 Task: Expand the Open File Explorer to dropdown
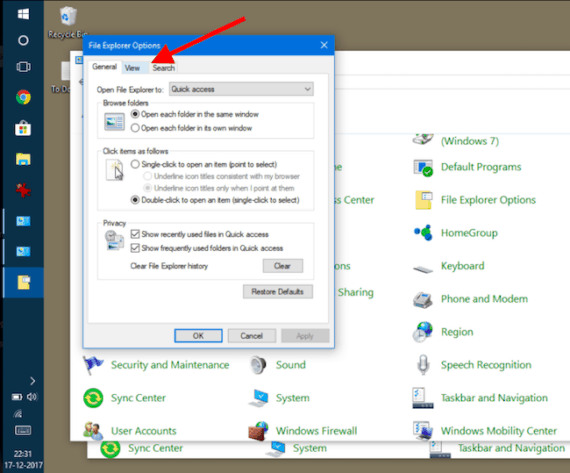(241, 89)
